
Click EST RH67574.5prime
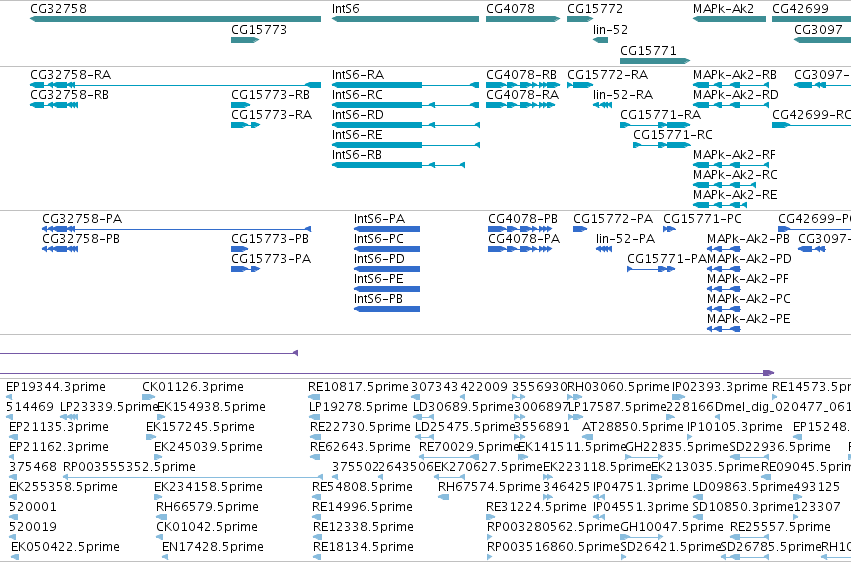tap(443, 497)
